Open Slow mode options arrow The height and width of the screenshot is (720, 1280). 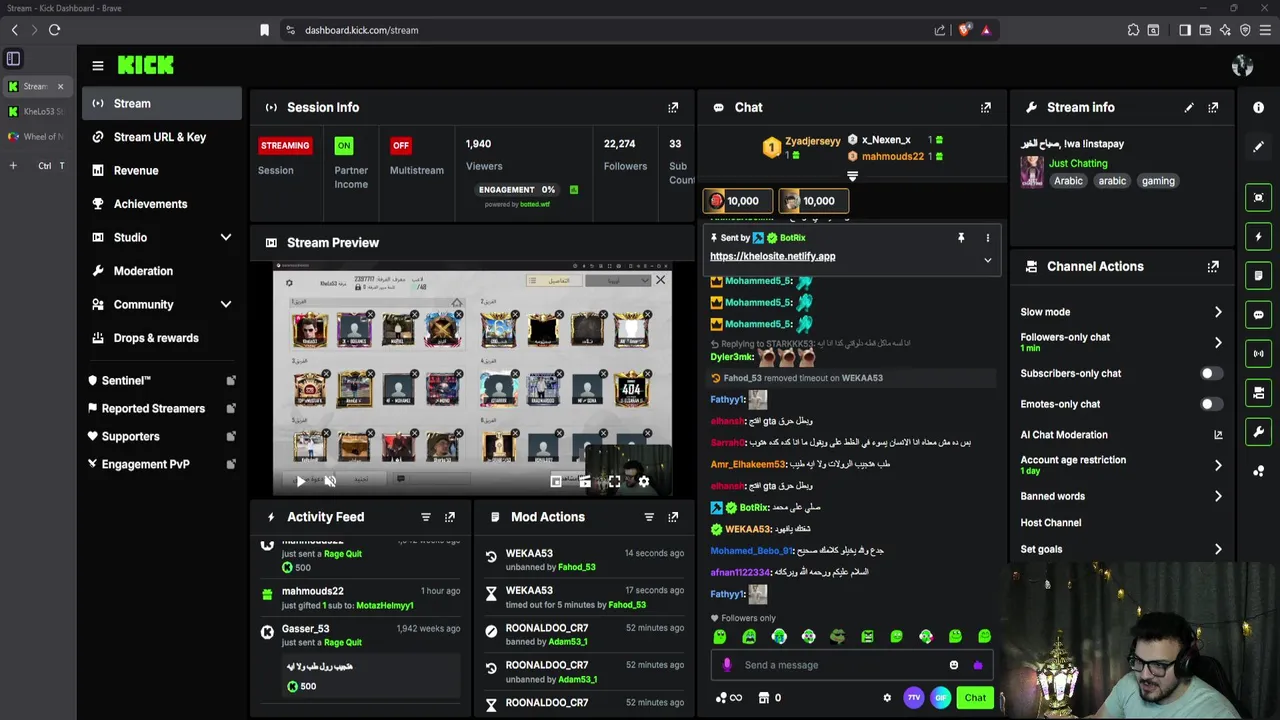(1218, 312)
